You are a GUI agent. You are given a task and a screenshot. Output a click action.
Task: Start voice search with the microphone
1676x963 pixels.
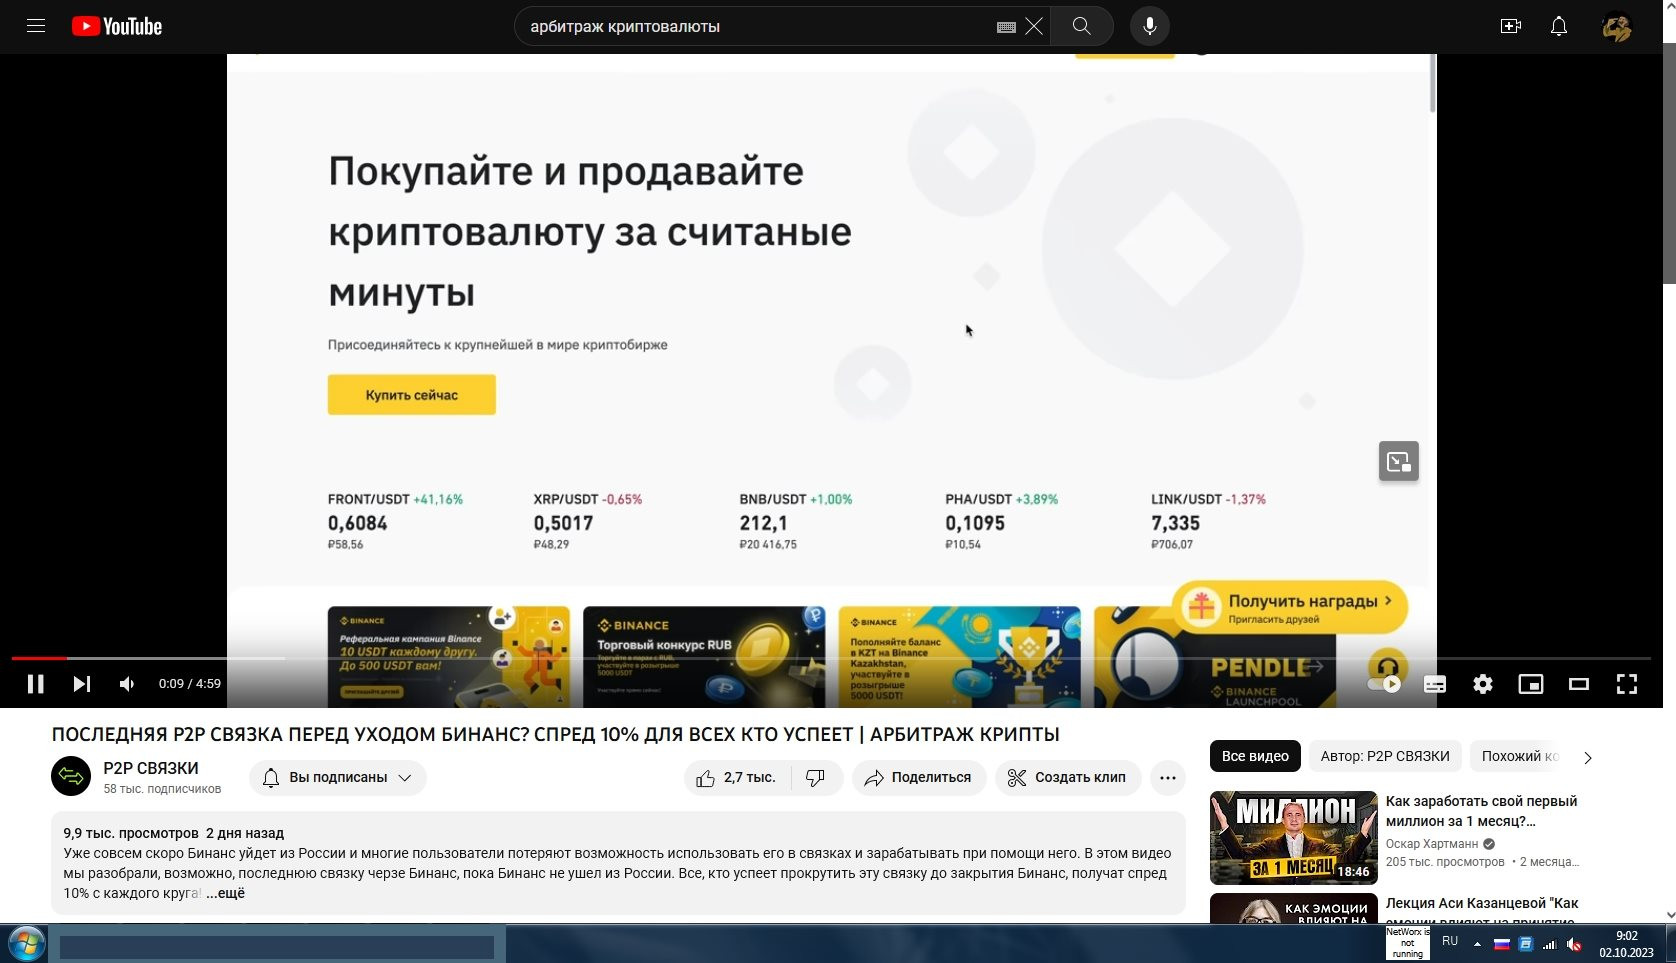[x=1150, y=26]
